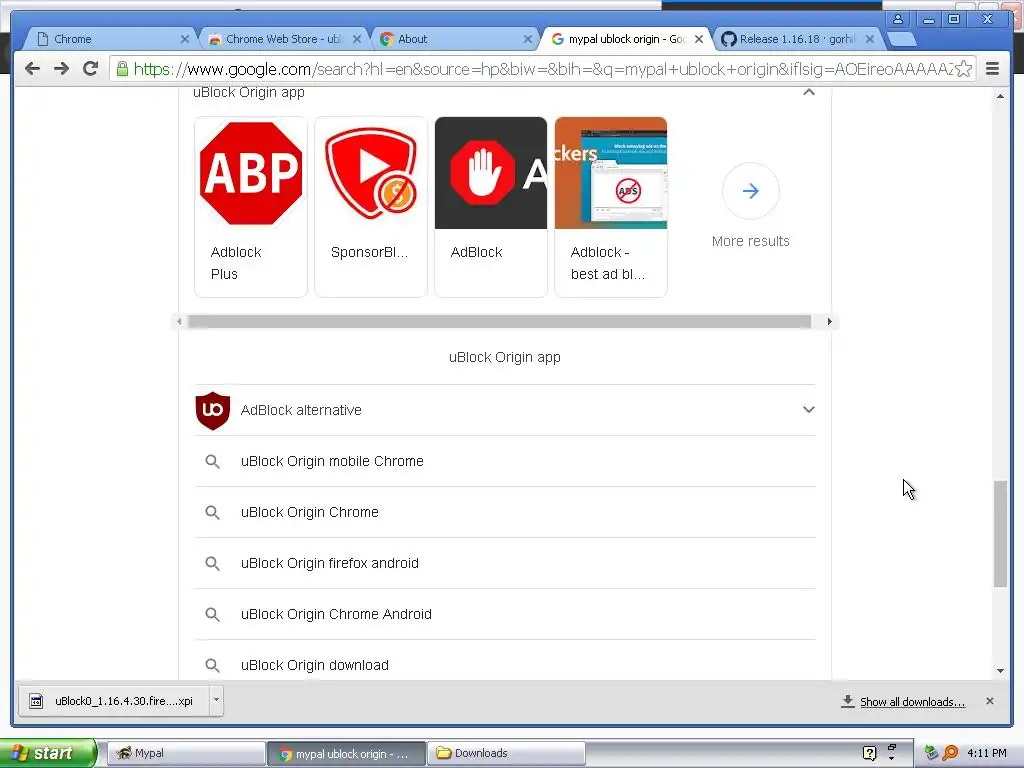The height and width of the screenshot is (768, 1024).
Task: Search uBlock Origin Chrome Android suggestion
Action: (505, 614)
